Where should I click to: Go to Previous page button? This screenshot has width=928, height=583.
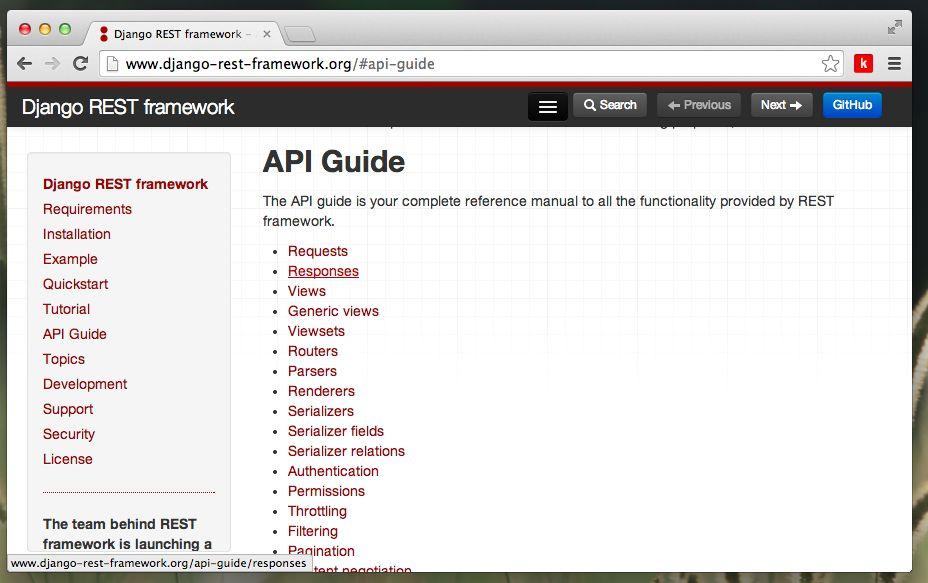698,105
